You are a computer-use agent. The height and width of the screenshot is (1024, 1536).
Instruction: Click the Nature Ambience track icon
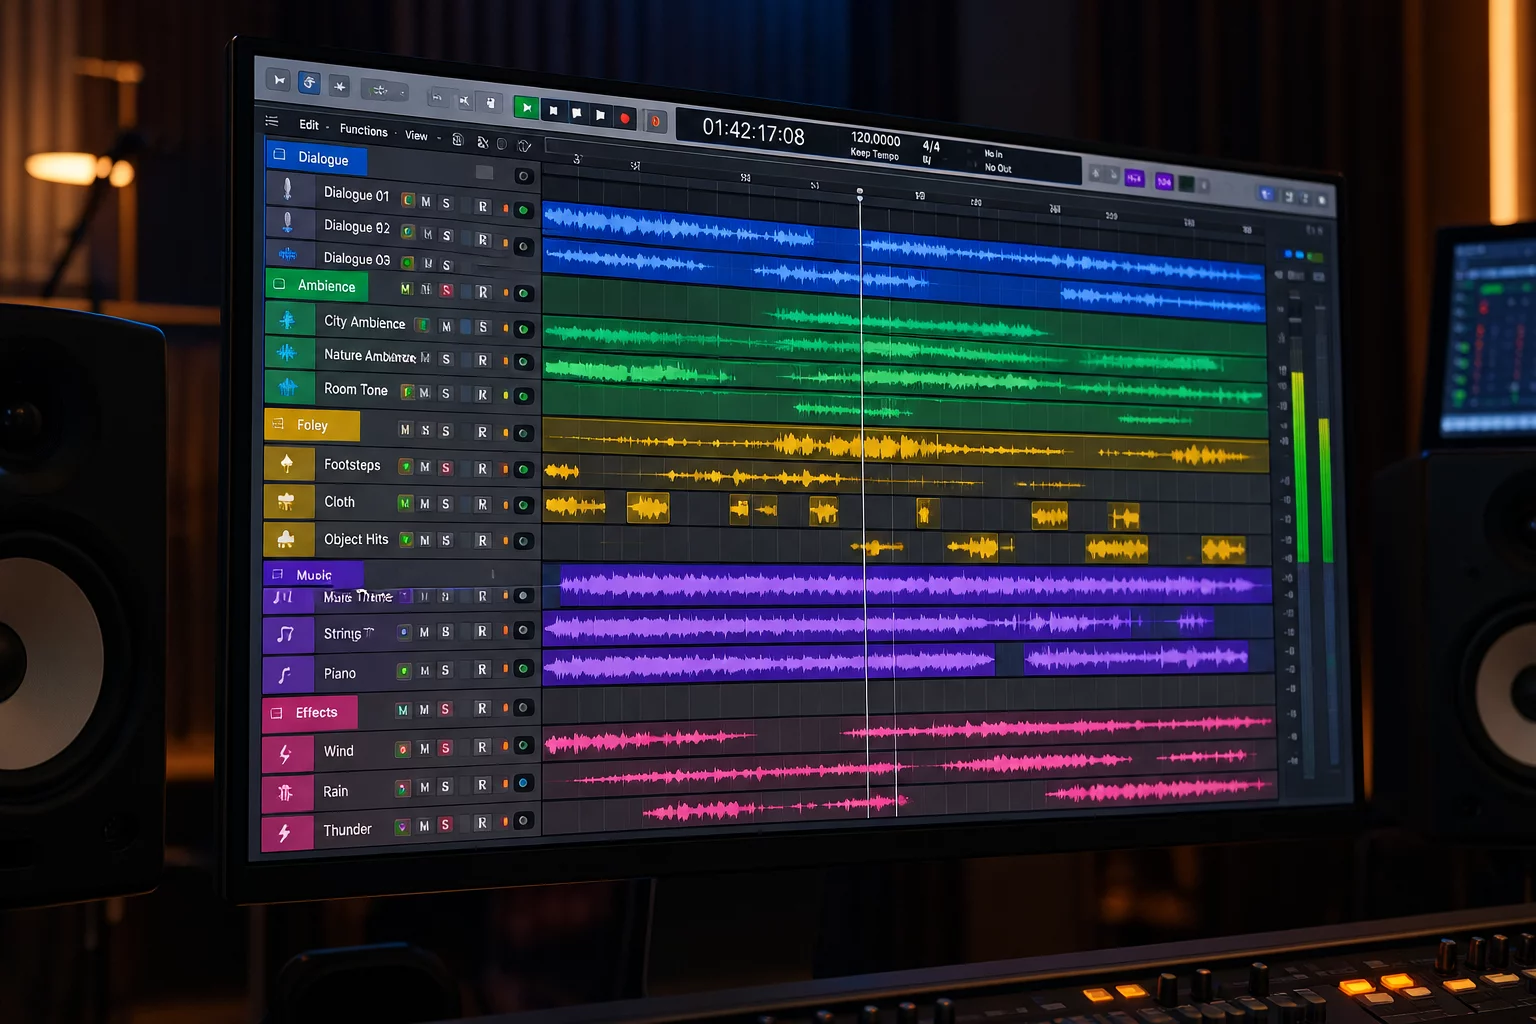[x=287, y=353]
